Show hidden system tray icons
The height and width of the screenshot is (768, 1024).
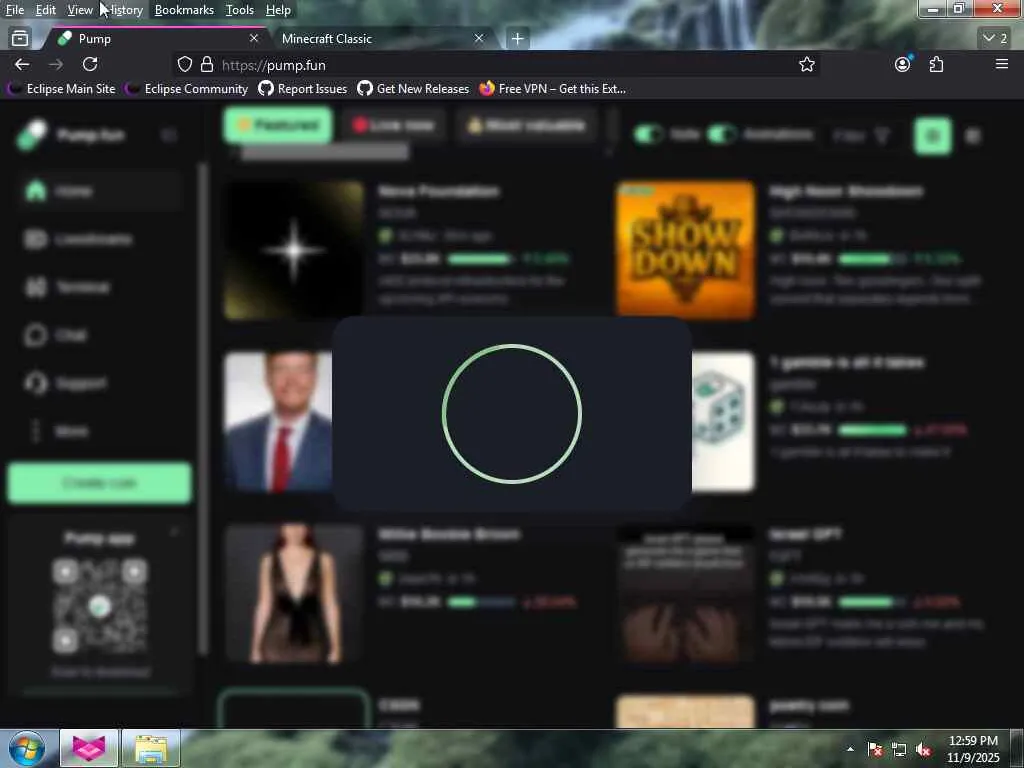(850, 749)
